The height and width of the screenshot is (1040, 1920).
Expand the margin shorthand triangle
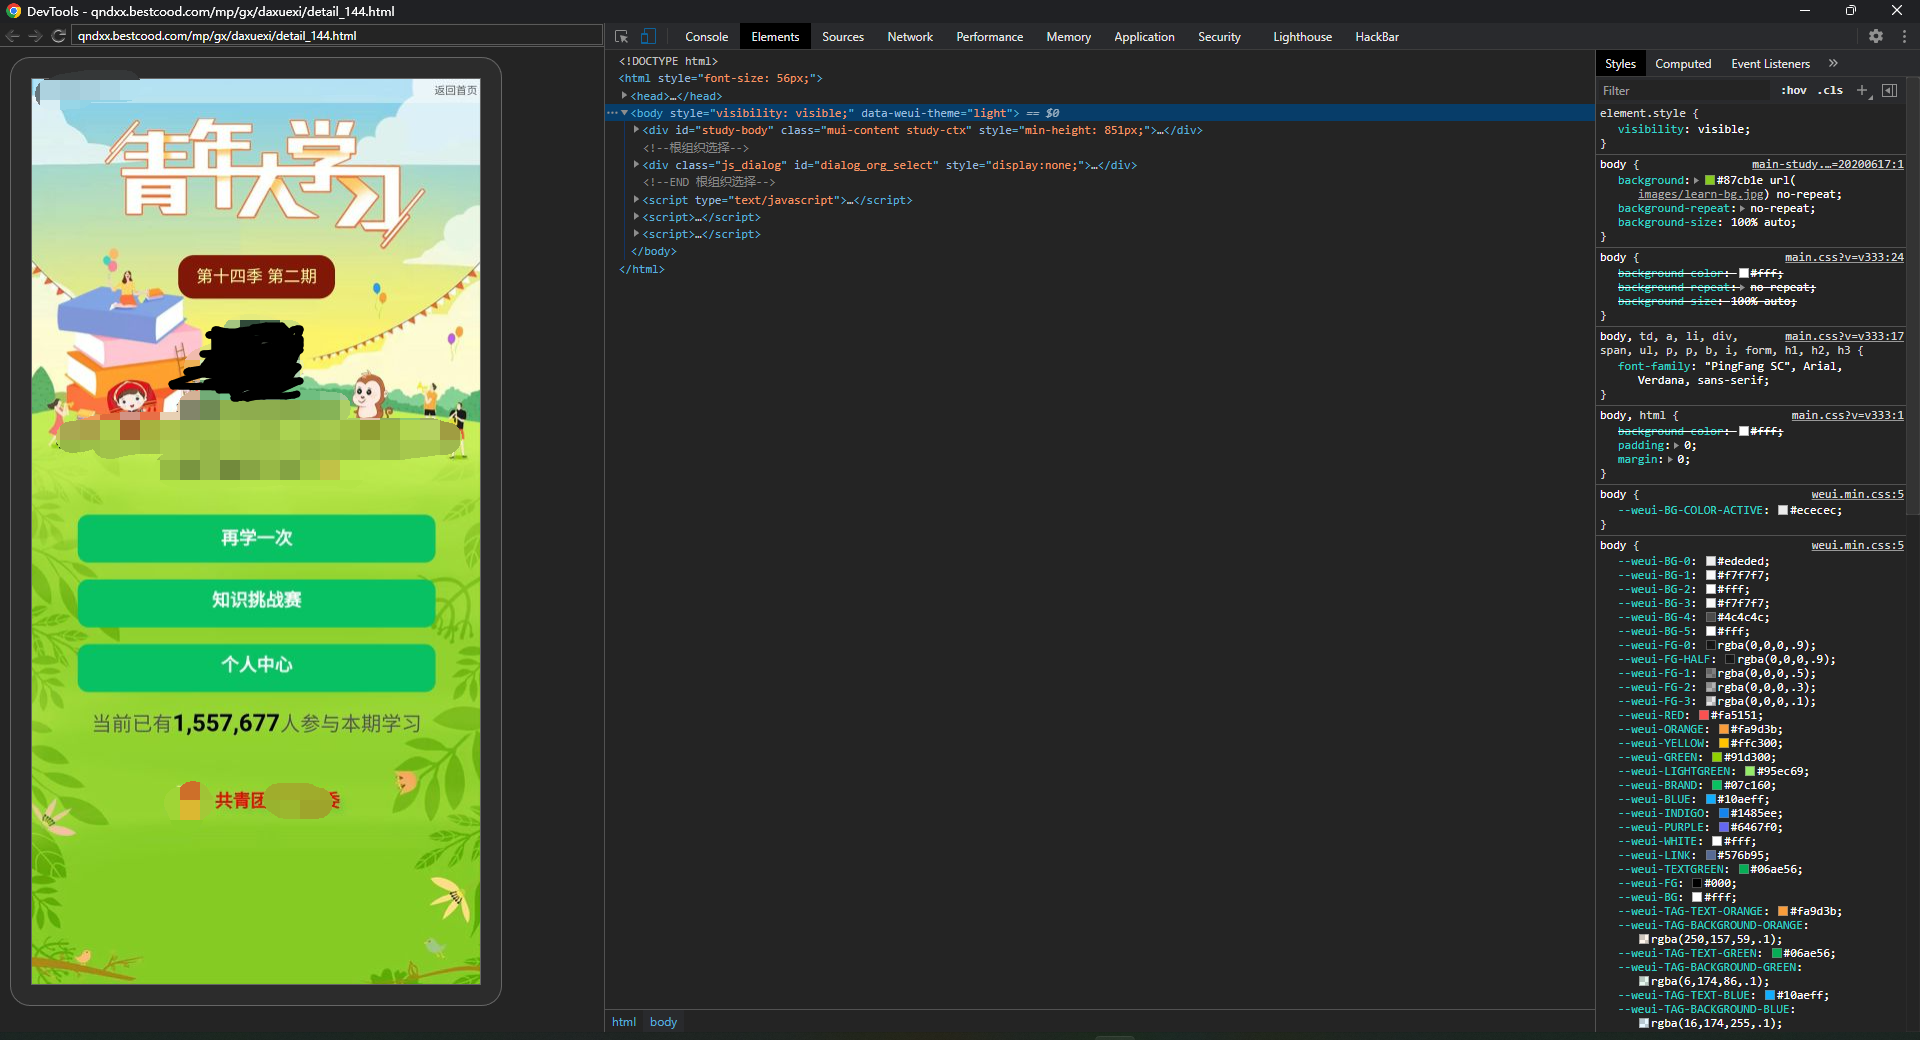[x=1670, y=459]
